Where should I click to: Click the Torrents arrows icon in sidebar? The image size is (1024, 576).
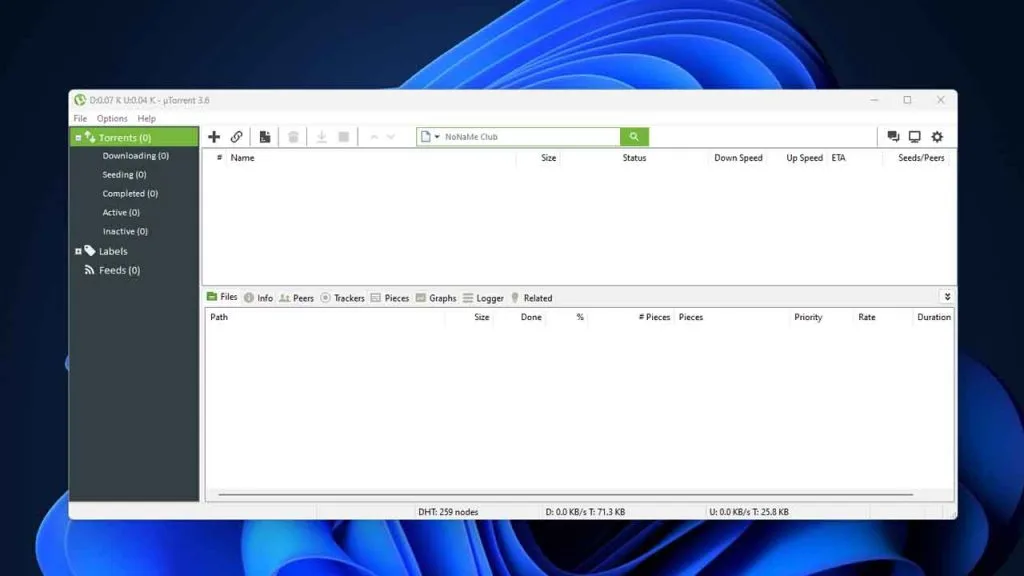90,137
